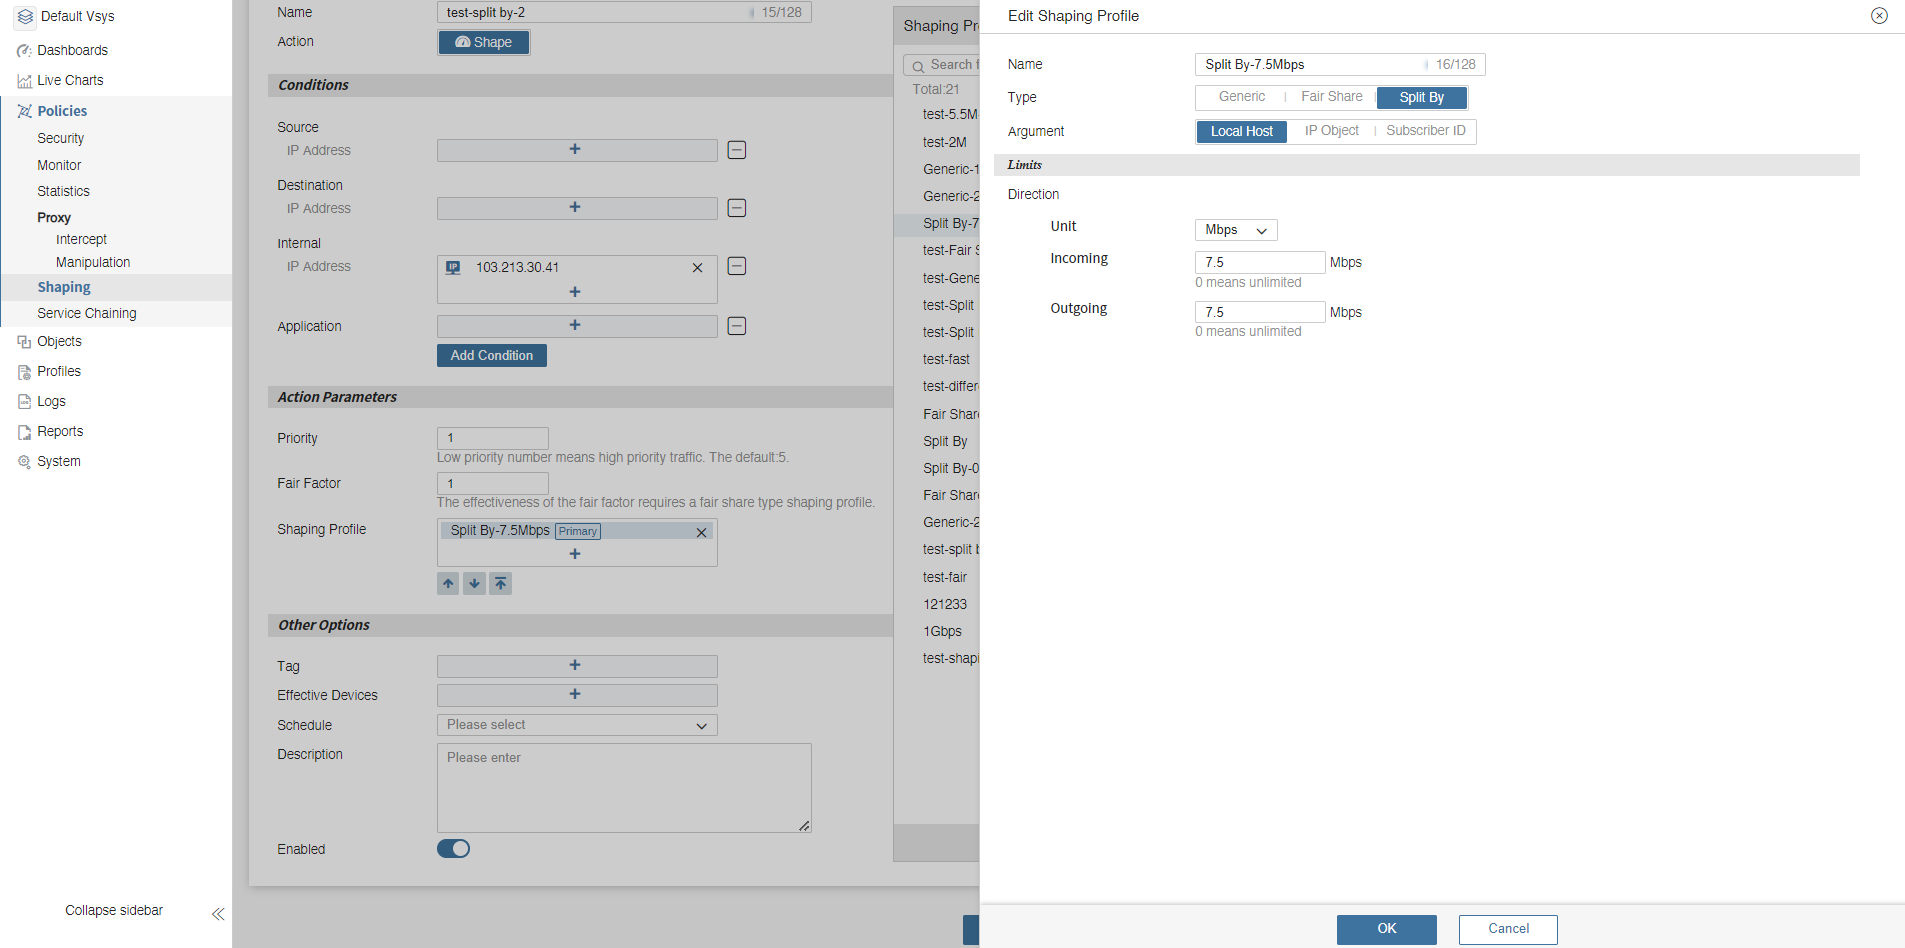
Task: Click the minus icon beside Source IP Address
Action: [x=737, y=150]
